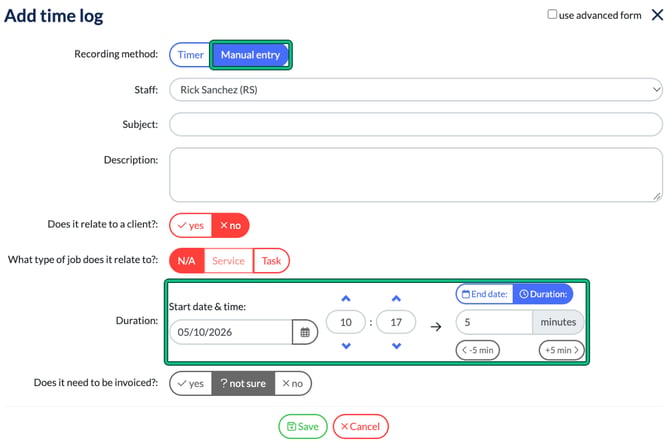Open the calendar date picker icon
The image size is (670, 444).
(x=305, y=332)
